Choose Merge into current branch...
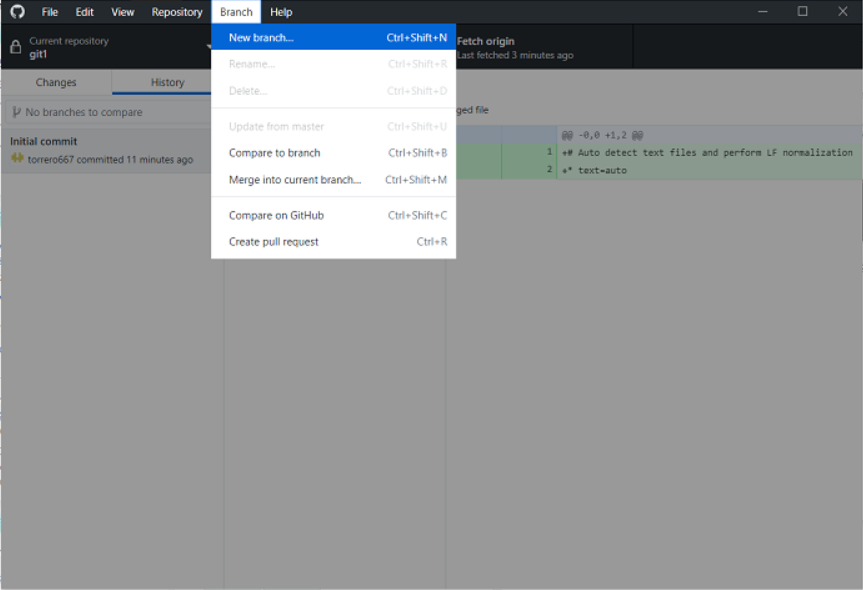The image size is (863, 590). point(334,179)
